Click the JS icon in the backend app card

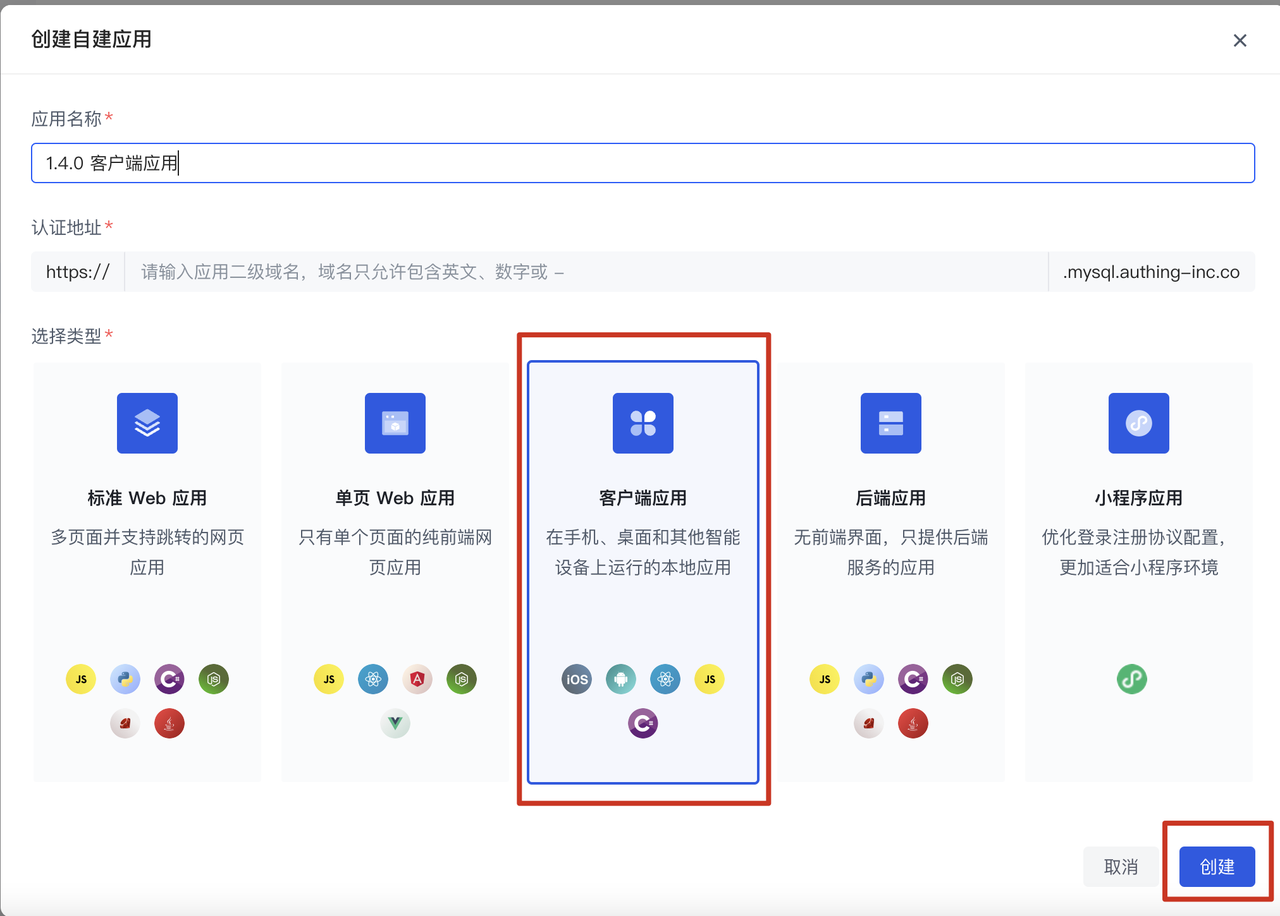pos(824,679)
